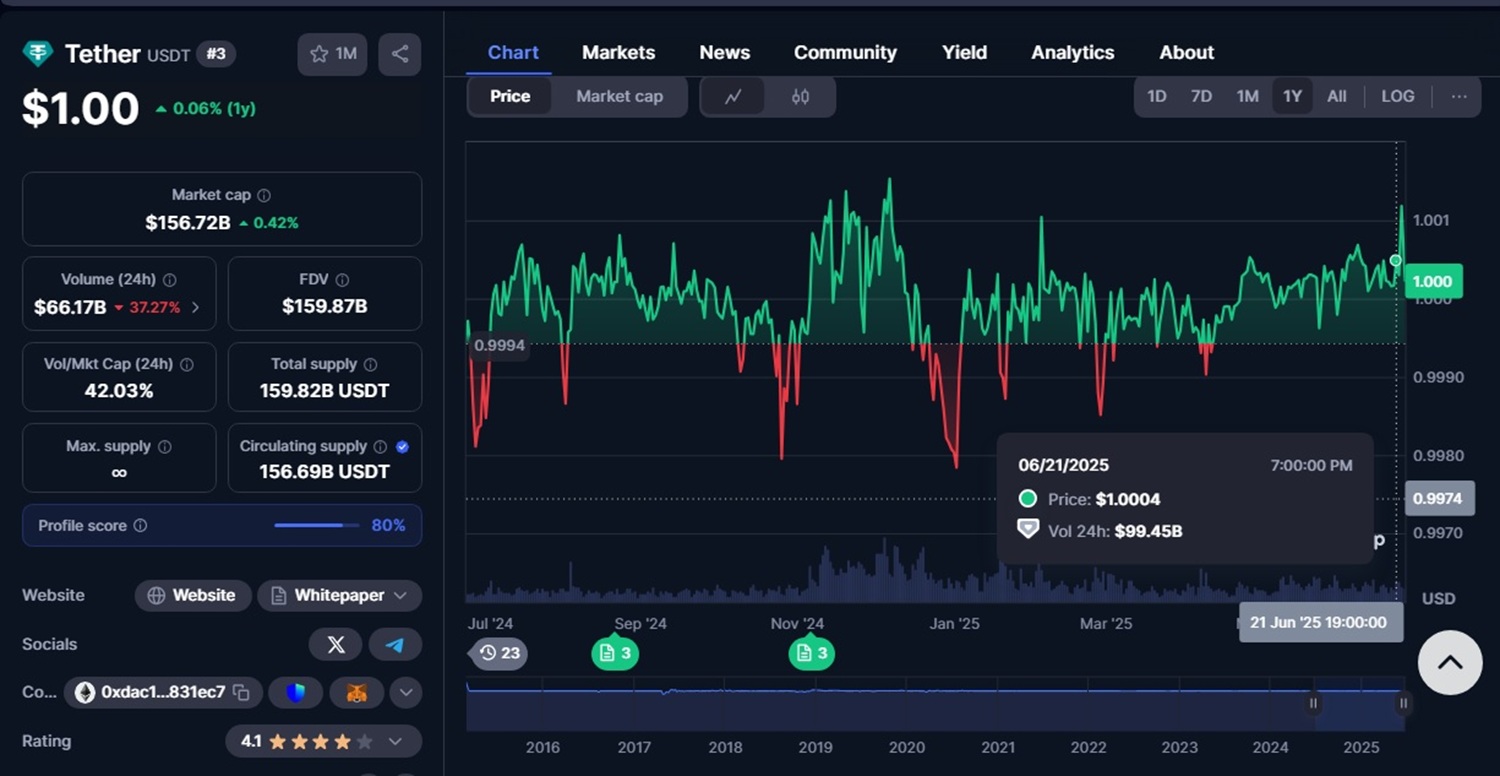Expand more contracts chevron

coord(405,692)
